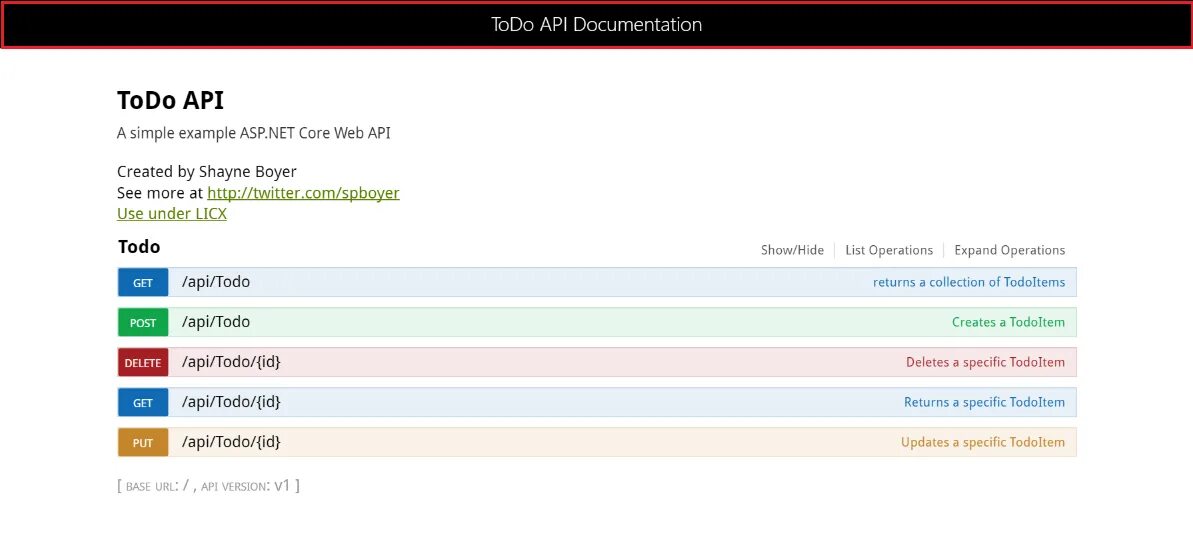Viewport: 1193px width, 537px height.
Task: Expand the /api/Todo path in GET row
Action: [x=216, y=282]
